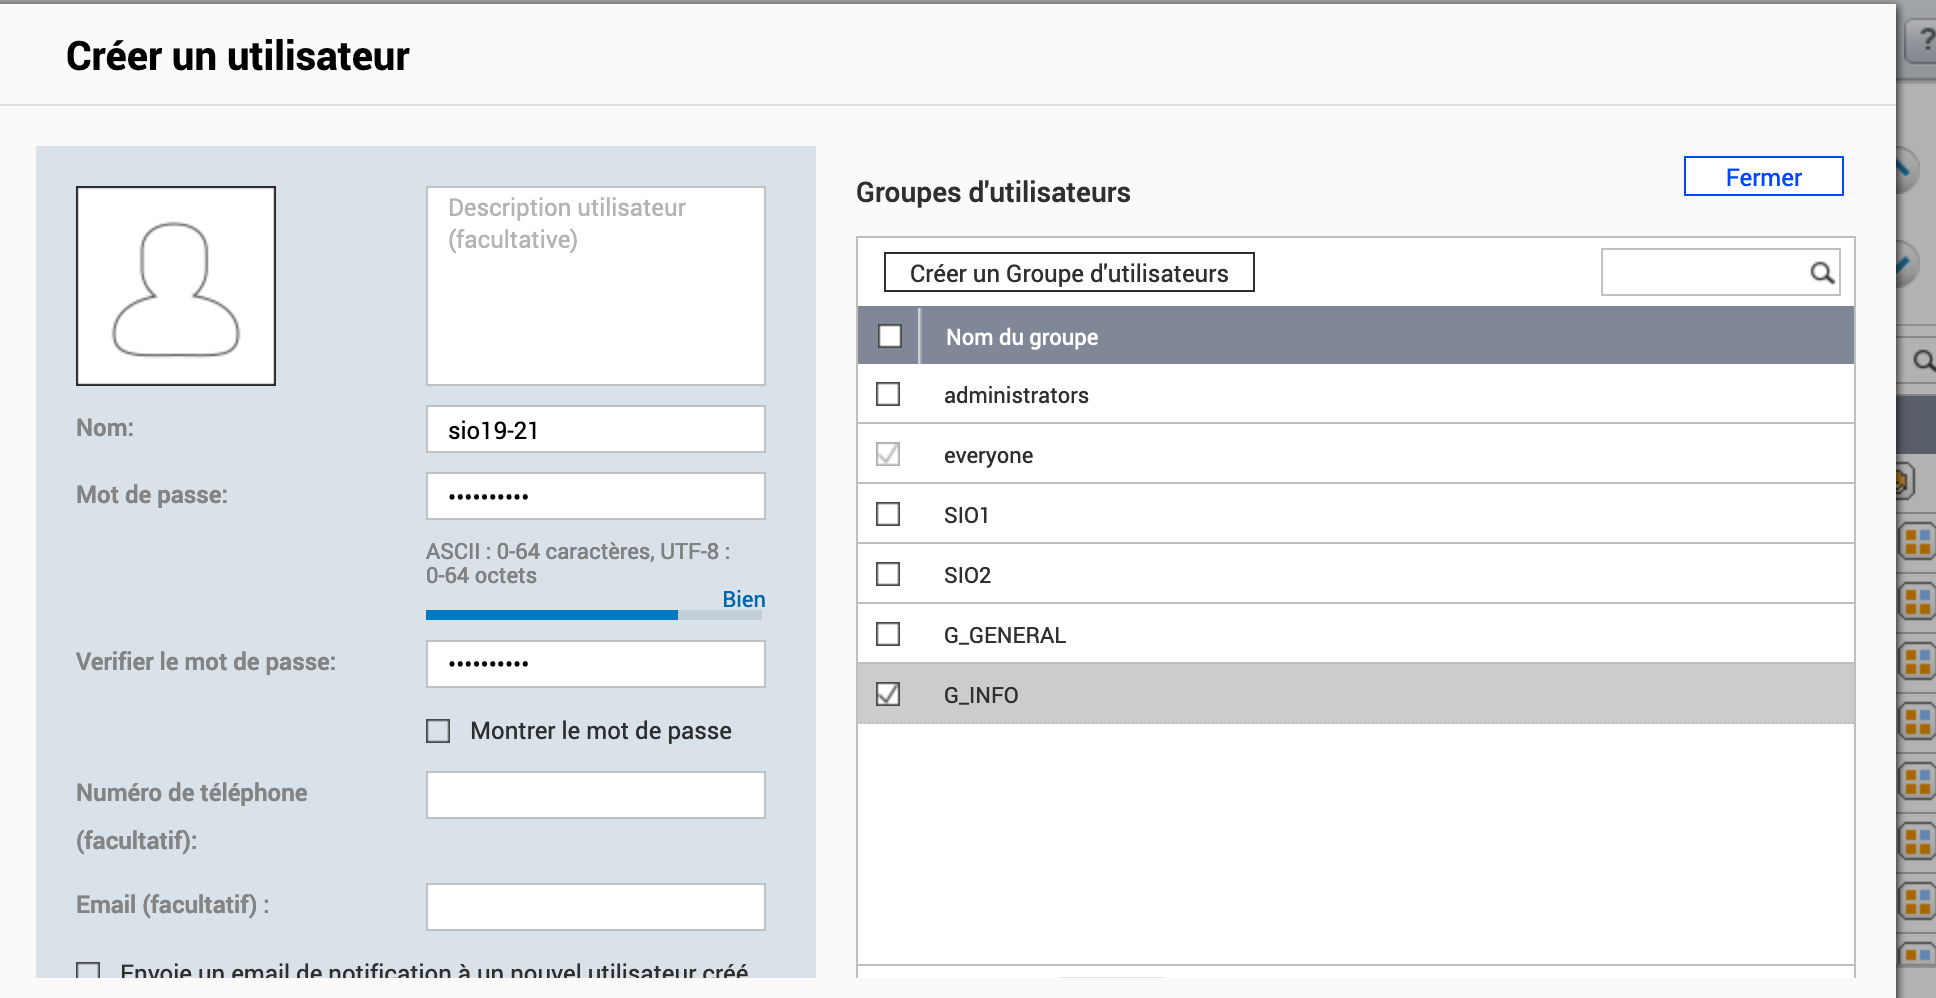
Task: Focus the Nom field containing sio19-21
Action: click(x=596, y=430)
